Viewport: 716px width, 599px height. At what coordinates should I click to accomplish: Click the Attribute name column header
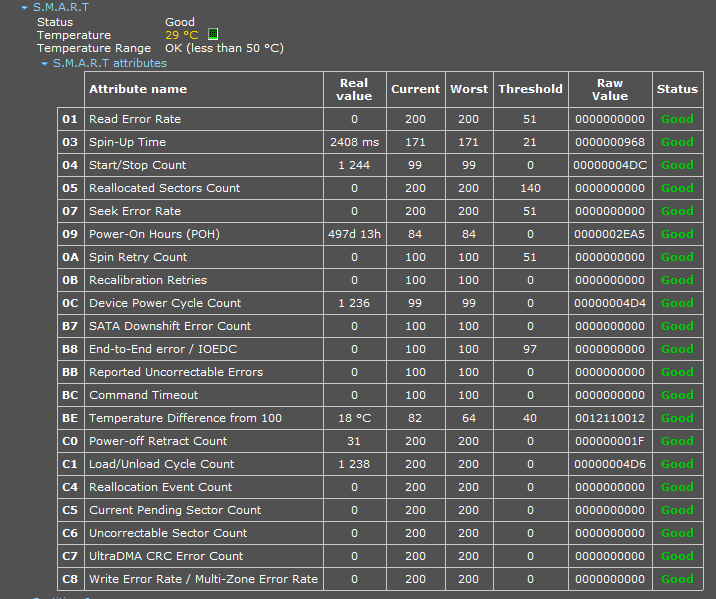point(138,89)
